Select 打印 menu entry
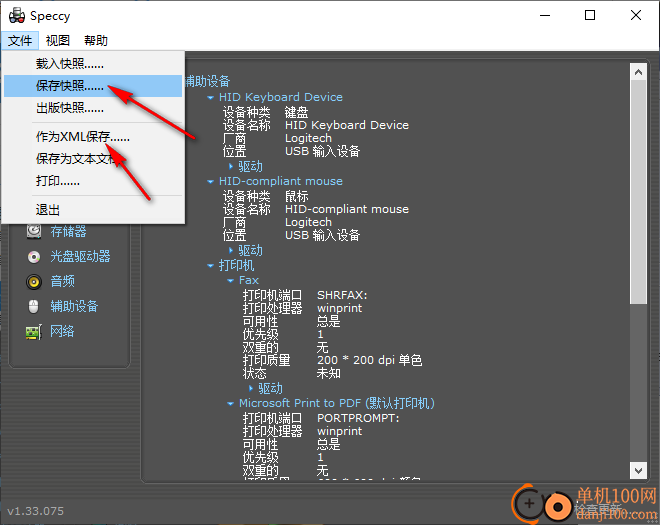The height and width of the screenshot is (525, 660). tap(93, 181)
